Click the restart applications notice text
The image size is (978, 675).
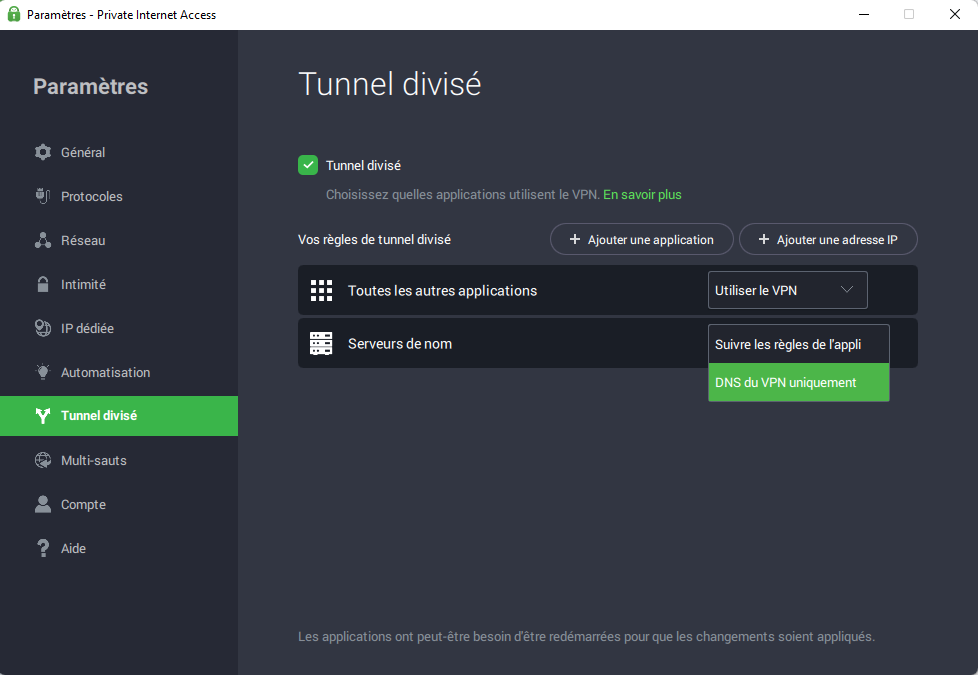586,636
